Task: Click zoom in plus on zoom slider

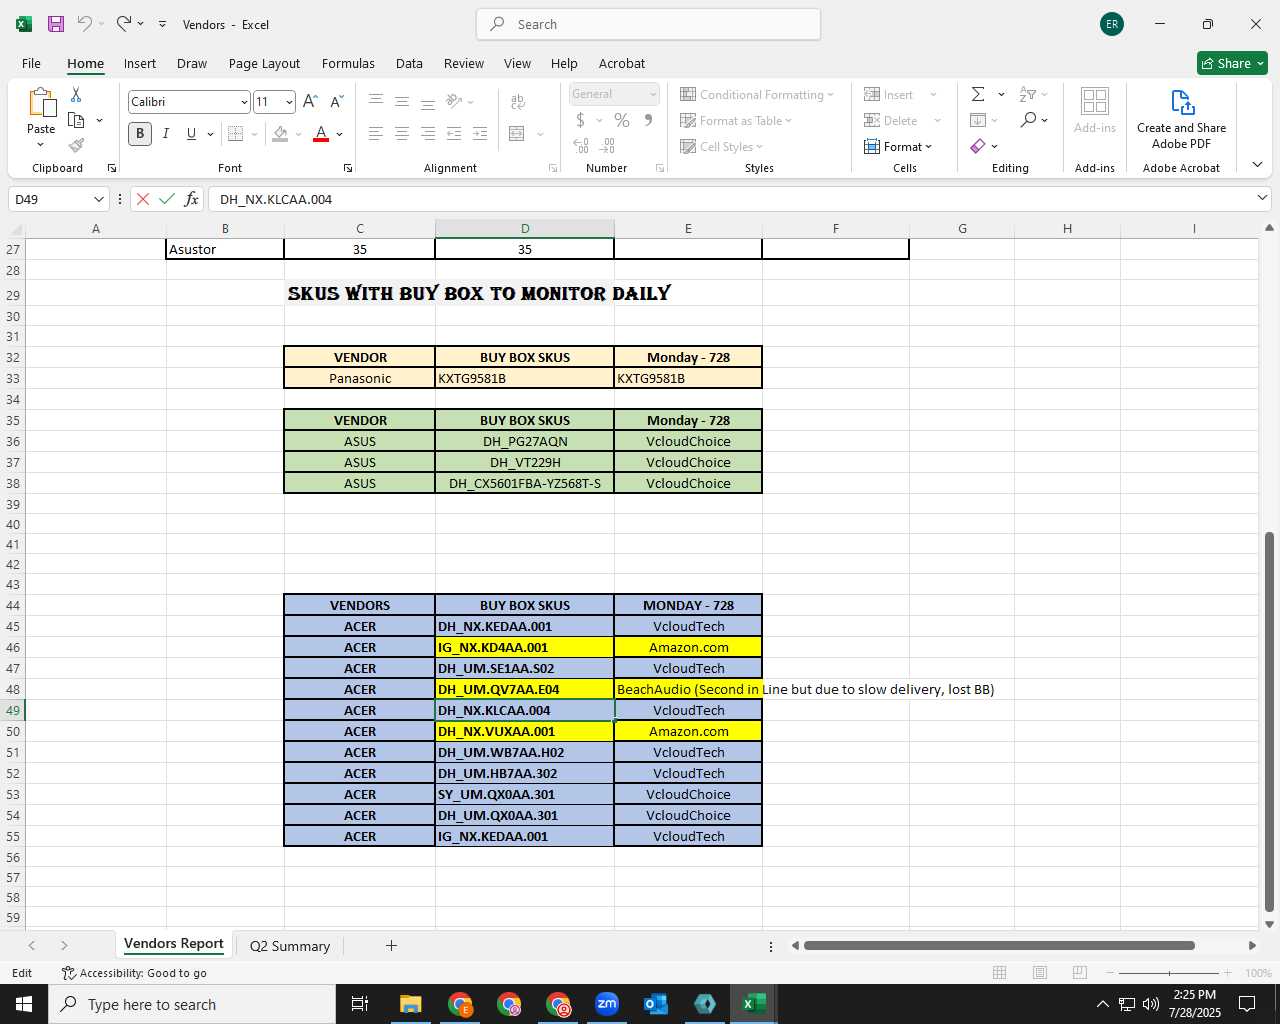Action: coord(1228,973)
